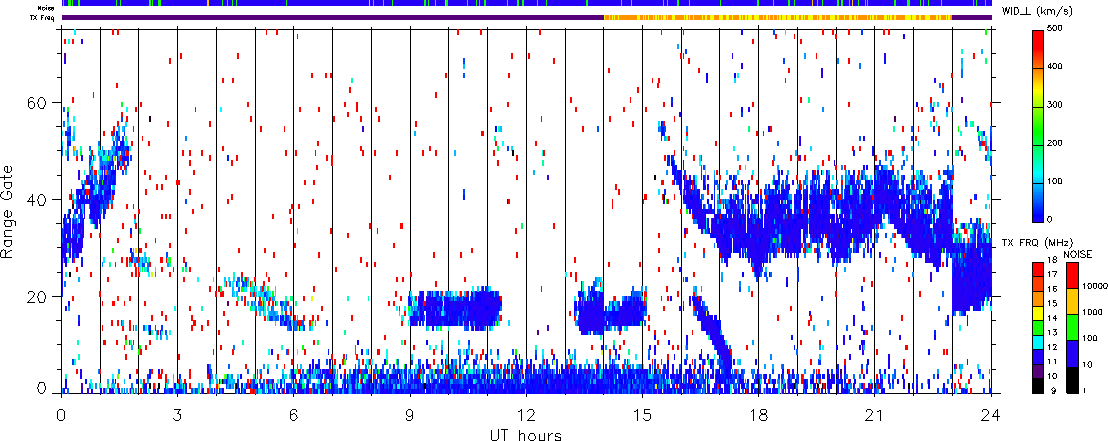
Task: Click the scatter band between 9 and 11 UT
Action: 454,308
